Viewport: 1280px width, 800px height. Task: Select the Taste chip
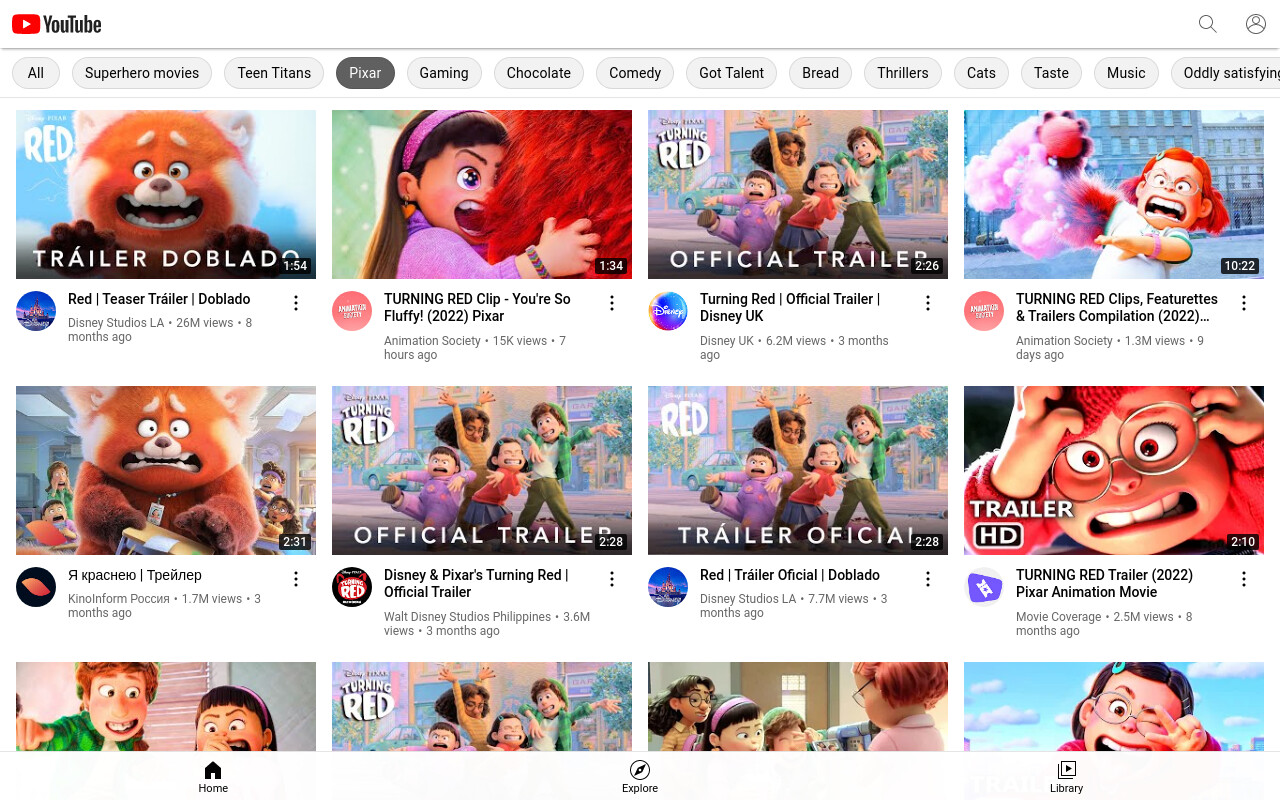click(1051, 73)
